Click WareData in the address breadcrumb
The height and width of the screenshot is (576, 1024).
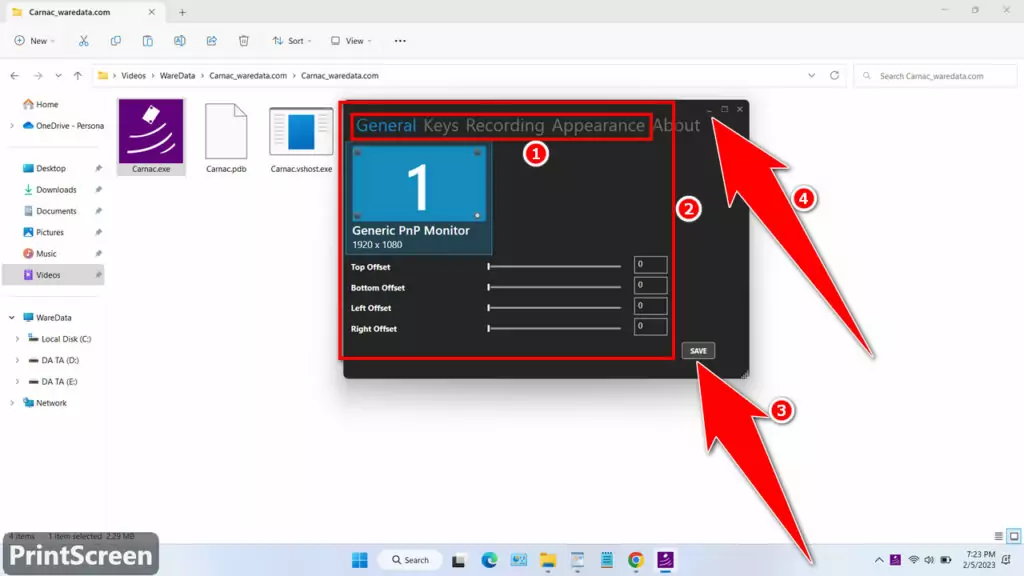click(177, 76)
